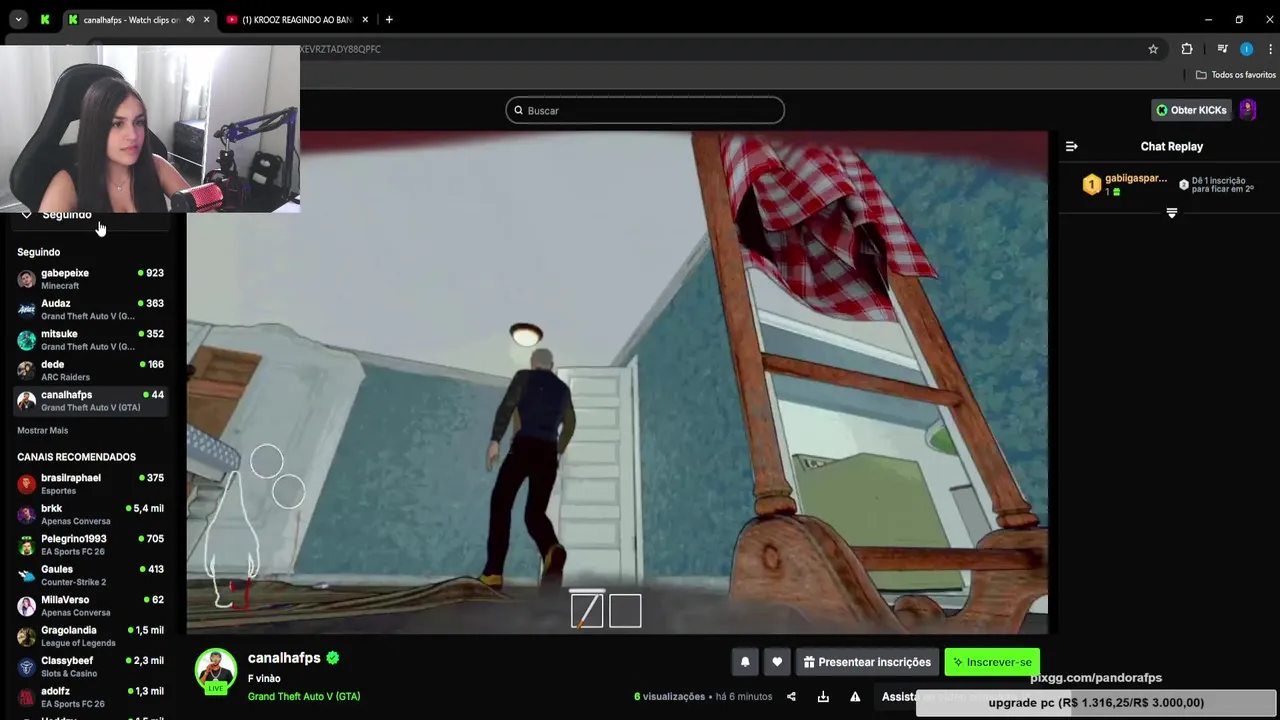Click the Seguindo heading in sidebar
This screenshot has height=720, width=1280.
[38, 252]
